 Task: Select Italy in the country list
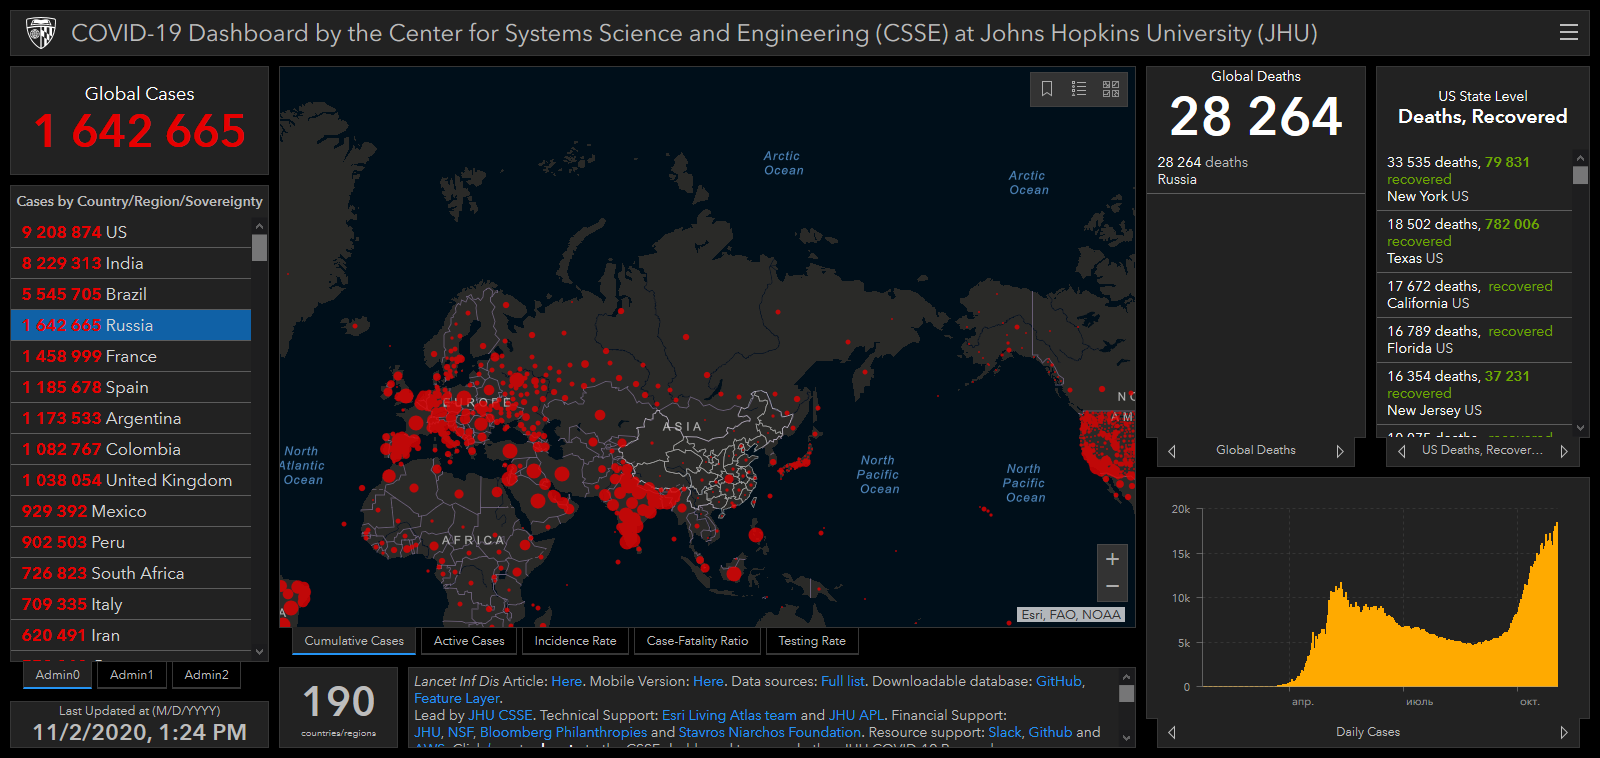coord(131,604)
